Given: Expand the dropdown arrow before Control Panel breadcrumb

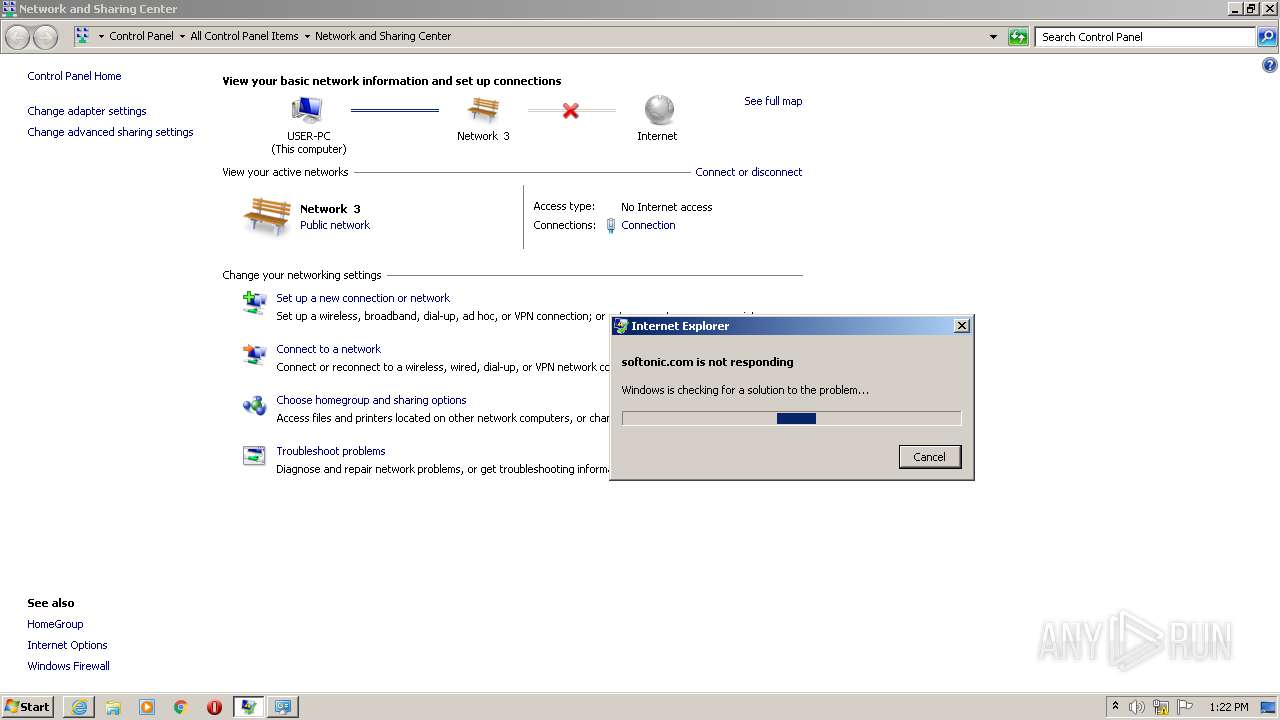Looking at the screenshot, I should [x=101, y=37].
